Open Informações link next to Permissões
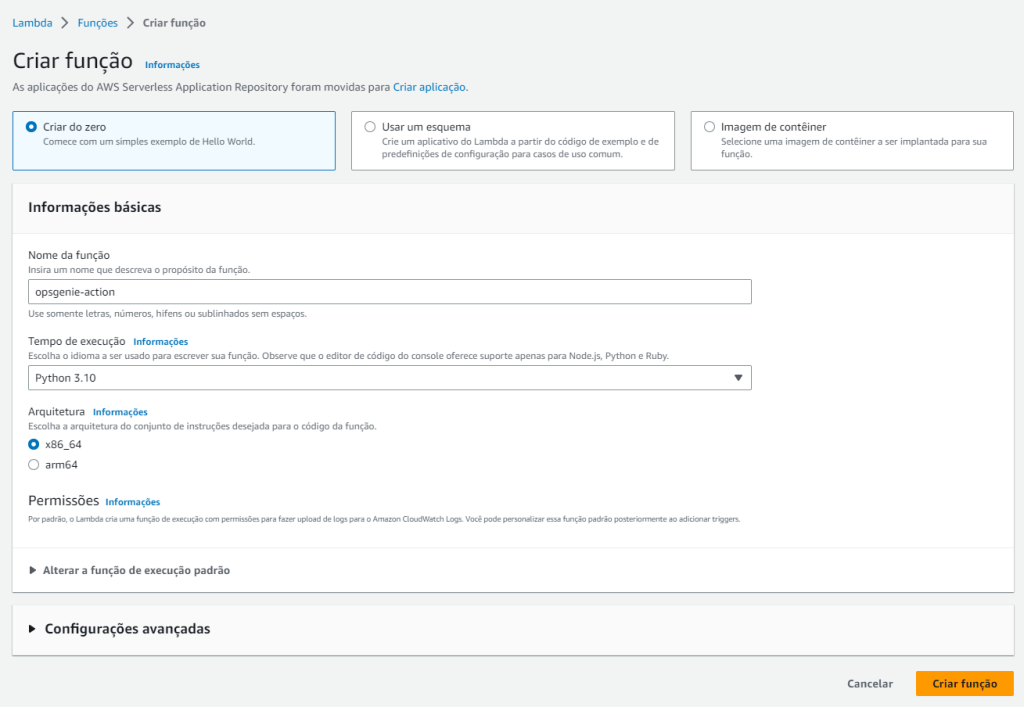The width and height of the screenshot is (1024, 707). coord(132,502)
